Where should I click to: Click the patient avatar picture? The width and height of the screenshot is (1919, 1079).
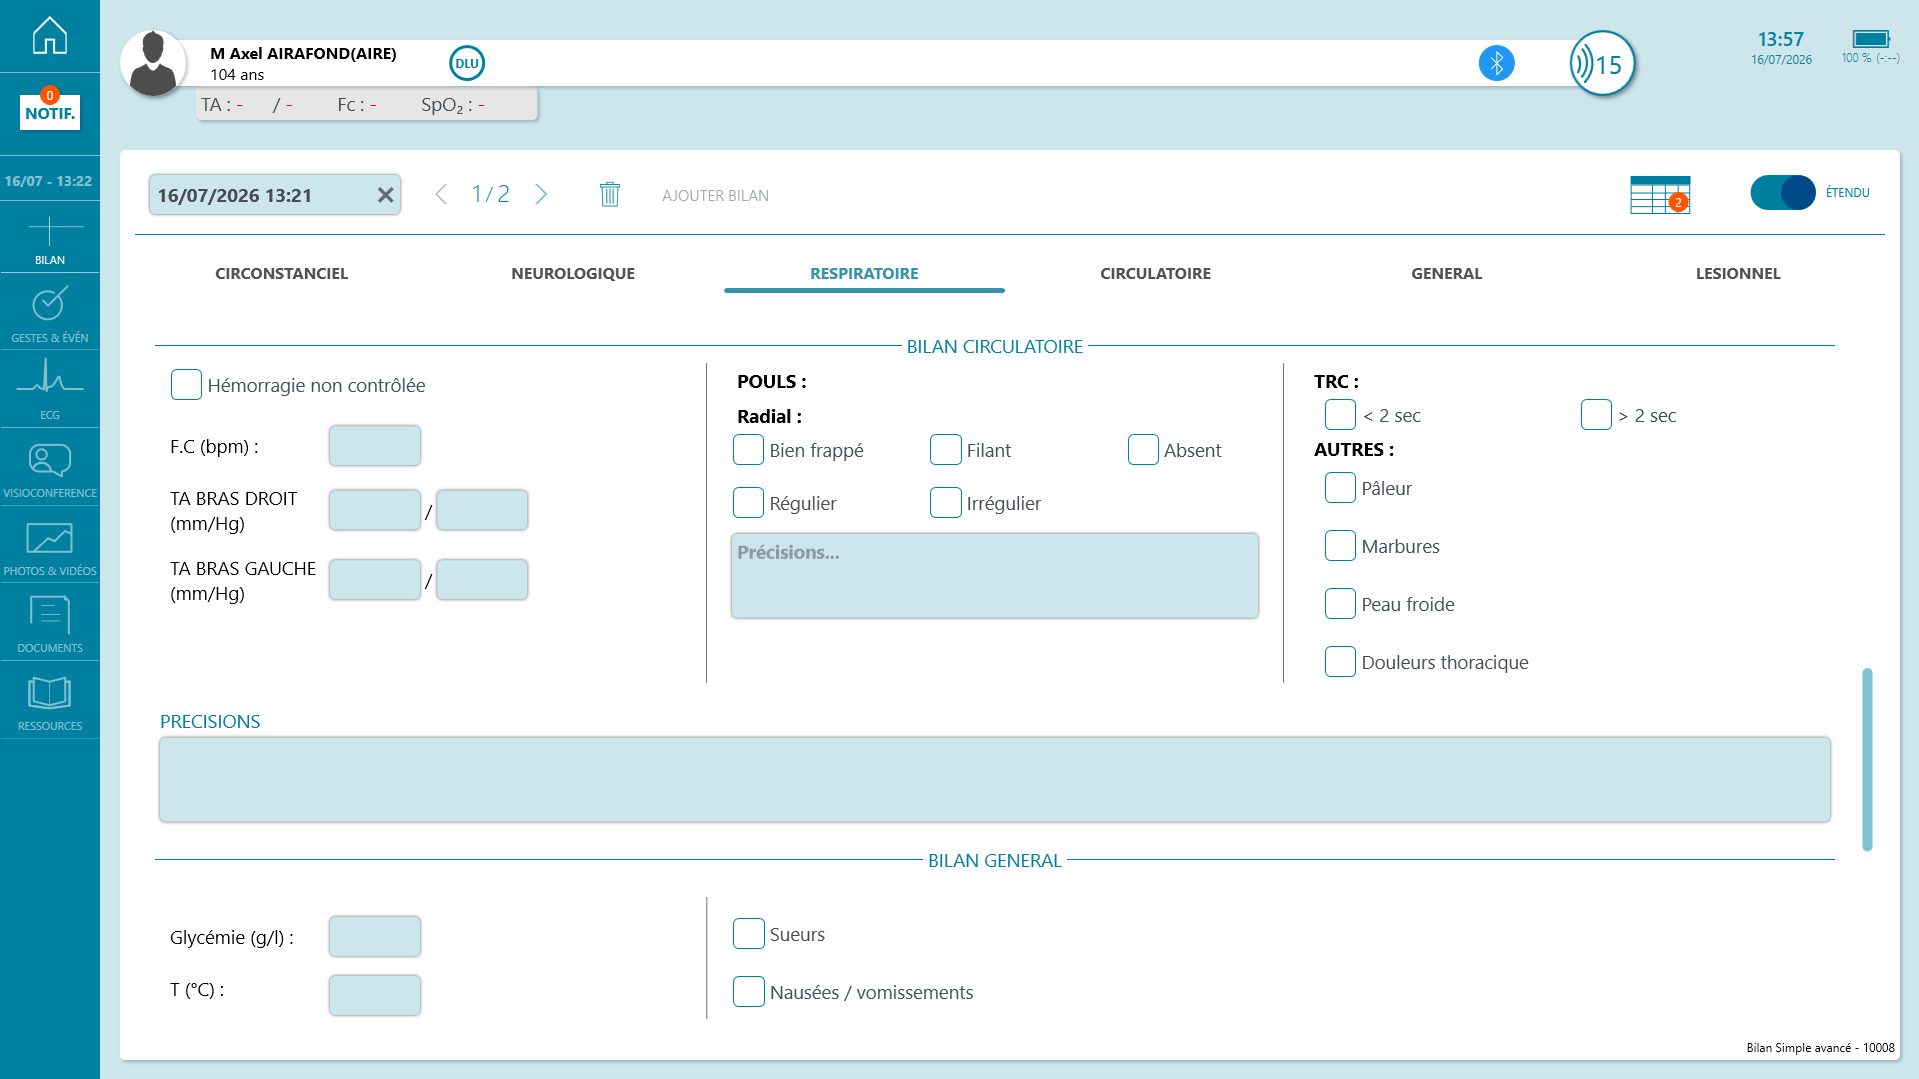pos(153,63)
